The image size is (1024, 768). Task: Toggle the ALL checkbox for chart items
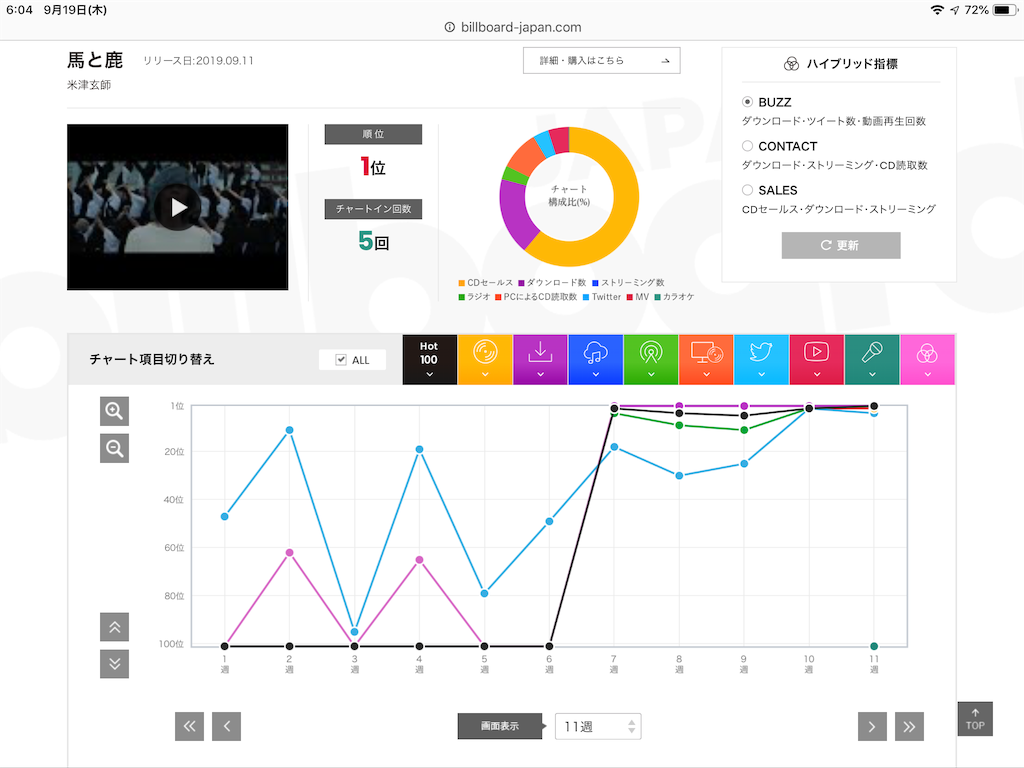pos(341,359)
